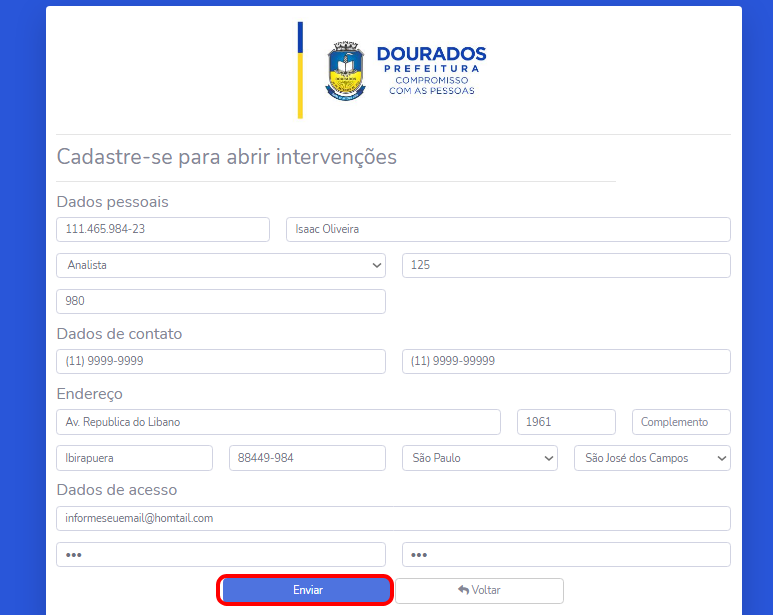Click the first password field
This screenshot has height=615, width=773.
(x=221, y=554)
